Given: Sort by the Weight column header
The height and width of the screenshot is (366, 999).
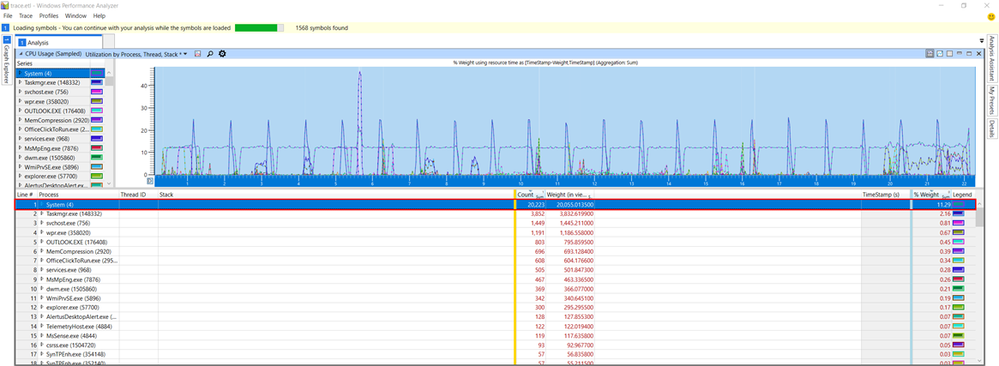Looking at the screenshot, I should pos(566,194).
